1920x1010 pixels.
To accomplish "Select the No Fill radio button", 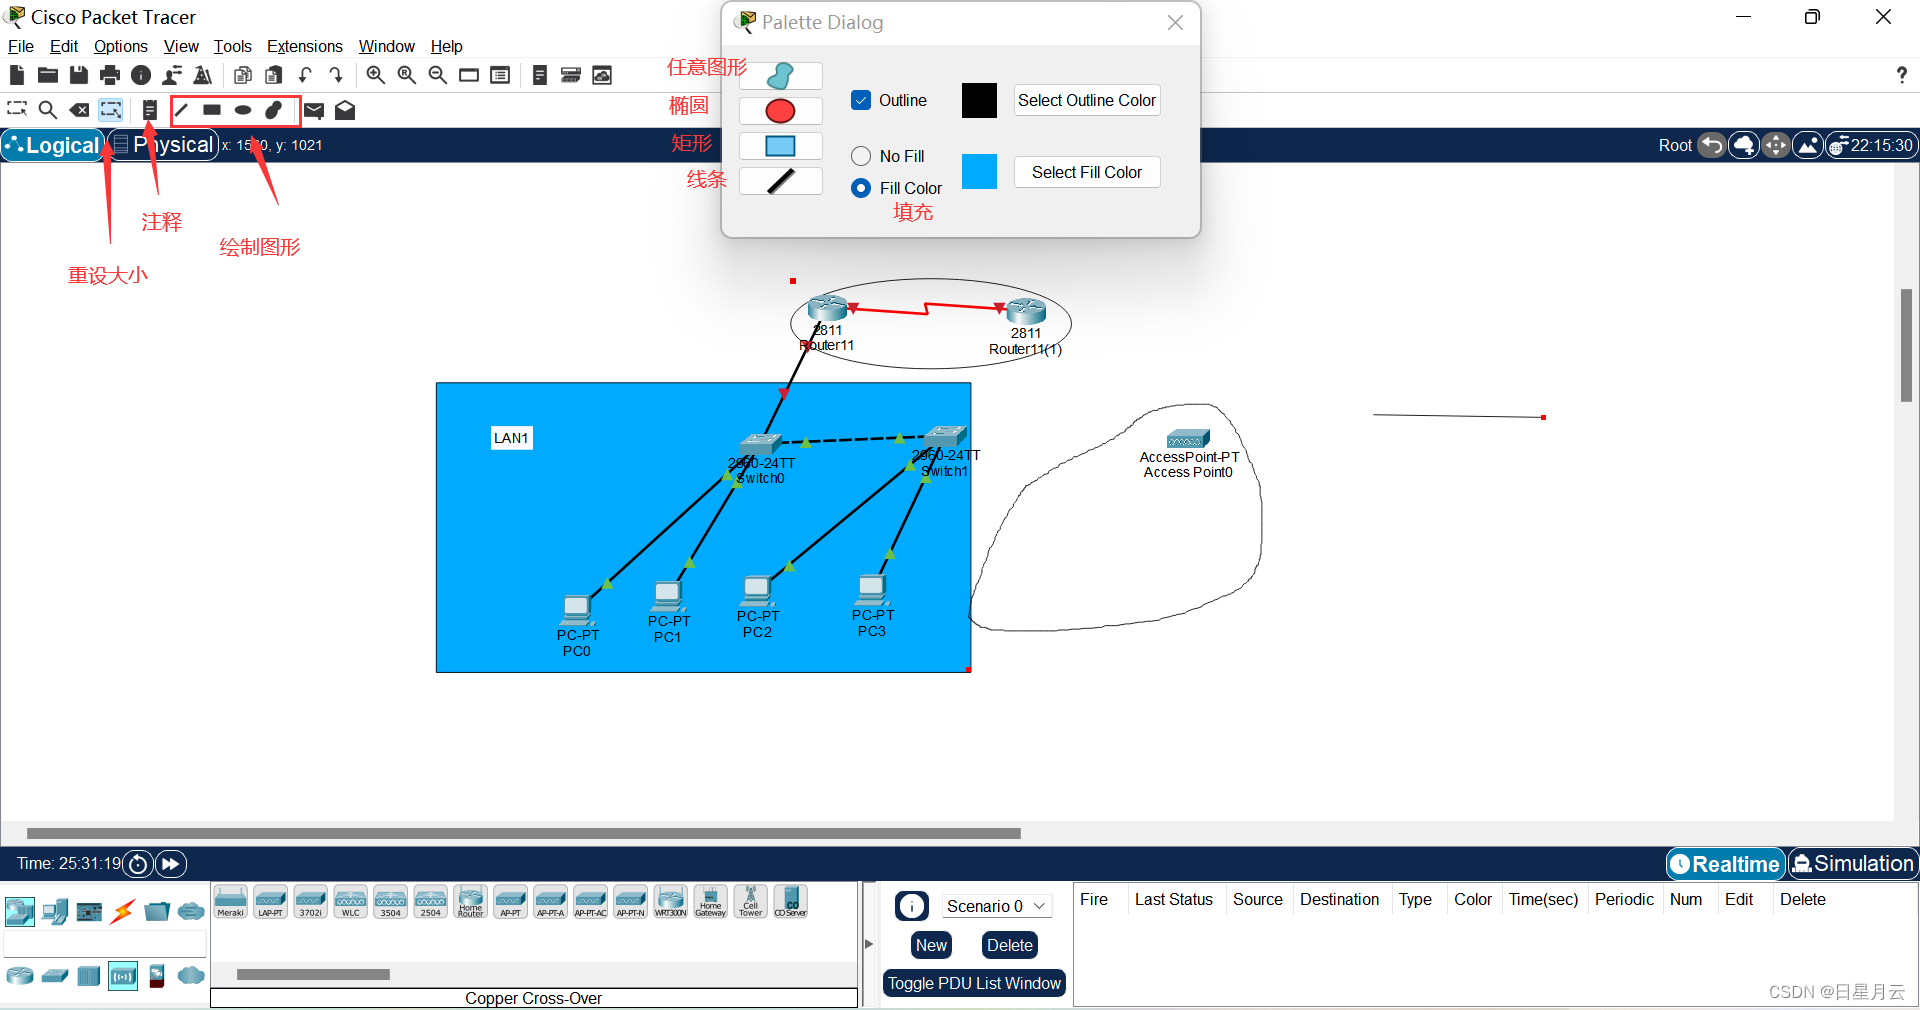I will coord(861,156).
